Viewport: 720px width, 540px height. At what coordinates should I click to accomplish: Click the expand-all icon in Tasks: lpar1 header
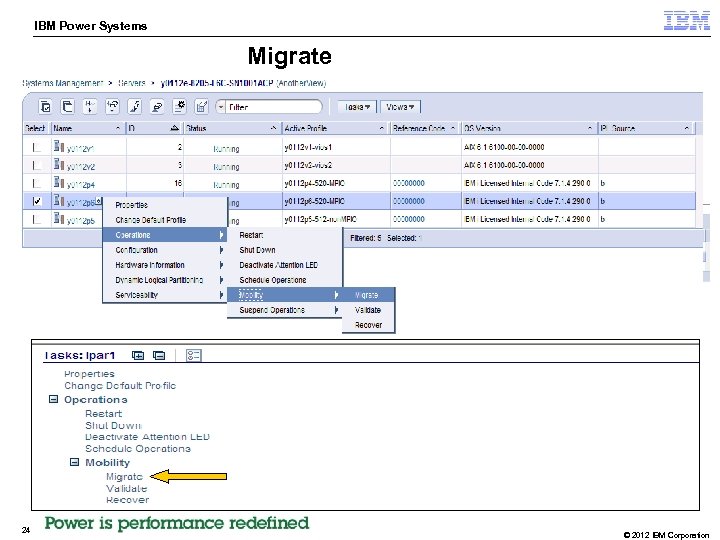(x=138, y=355)
